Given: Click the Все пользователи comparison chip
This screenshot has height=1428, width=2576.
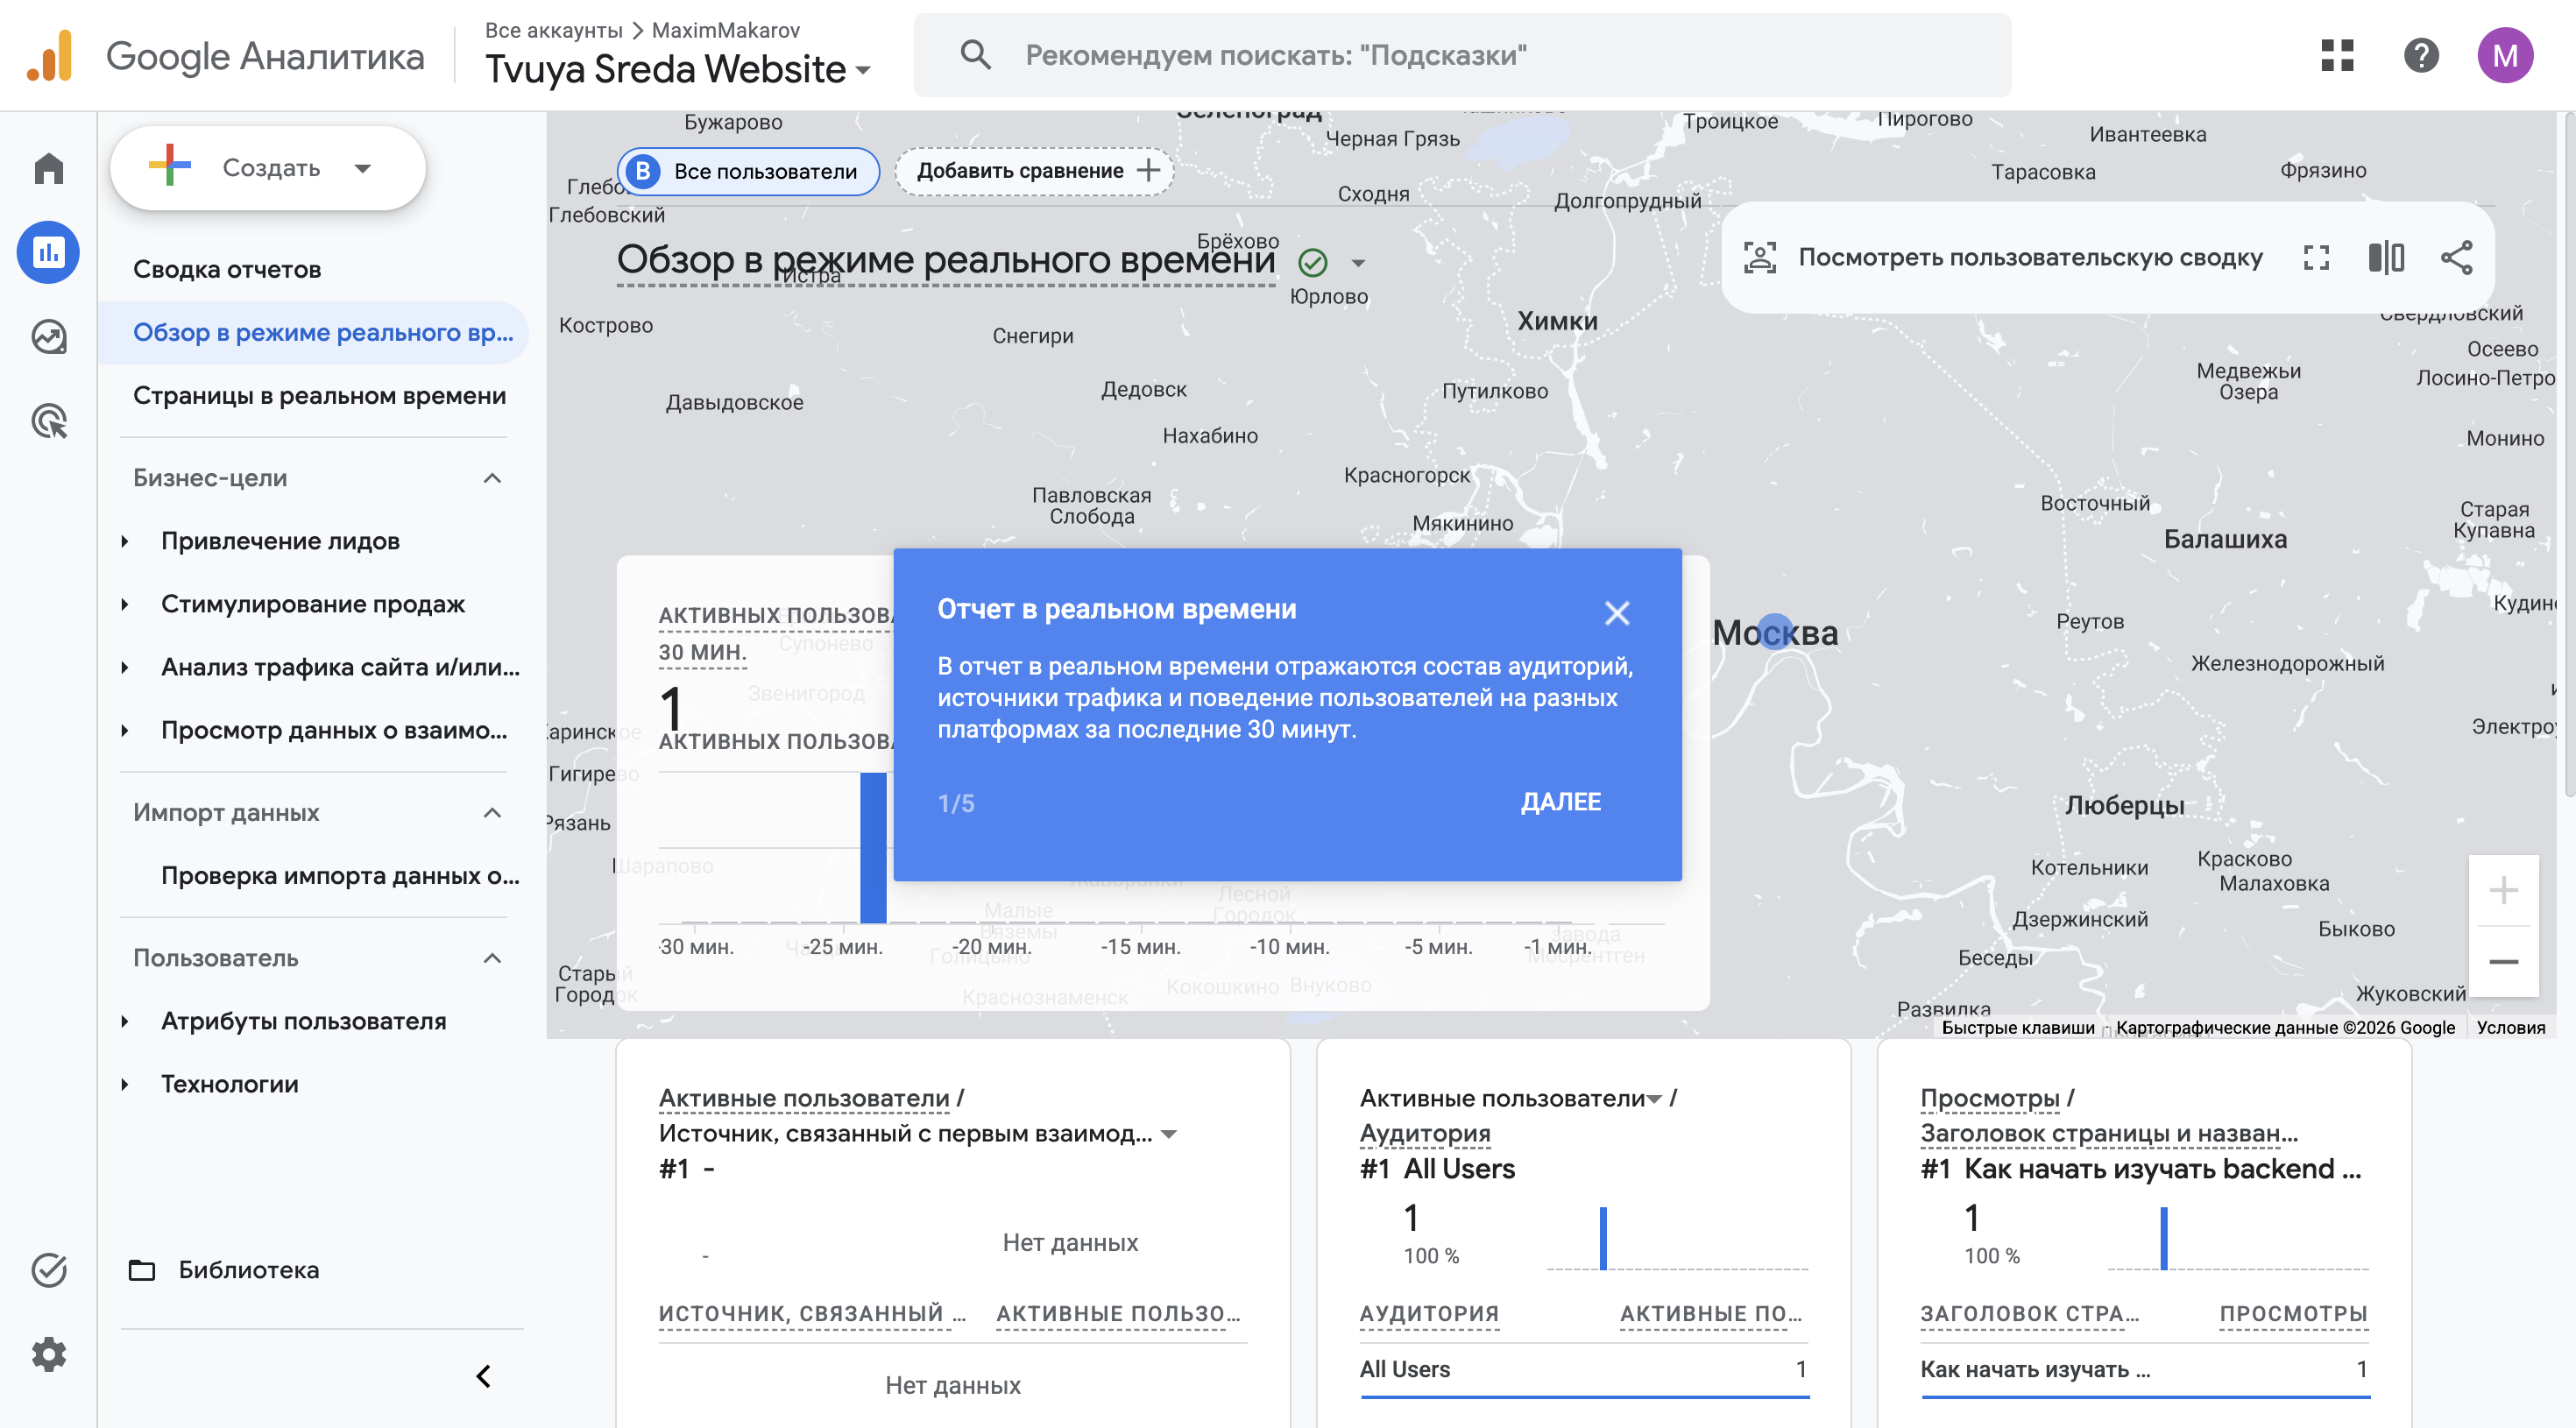Looking at the screenshot, I should pyautogui.click(x=748, y=171).
